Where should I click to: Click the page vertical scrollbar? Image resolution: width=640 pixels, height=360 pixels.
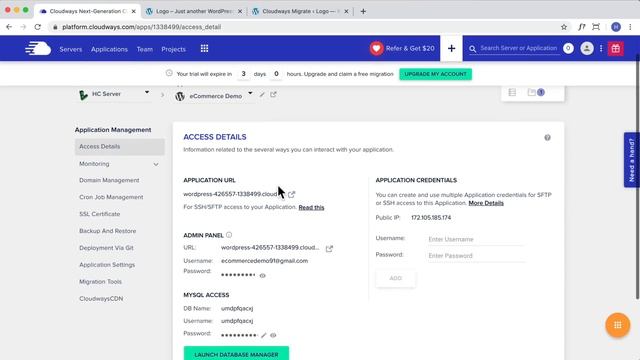point(638,176)
